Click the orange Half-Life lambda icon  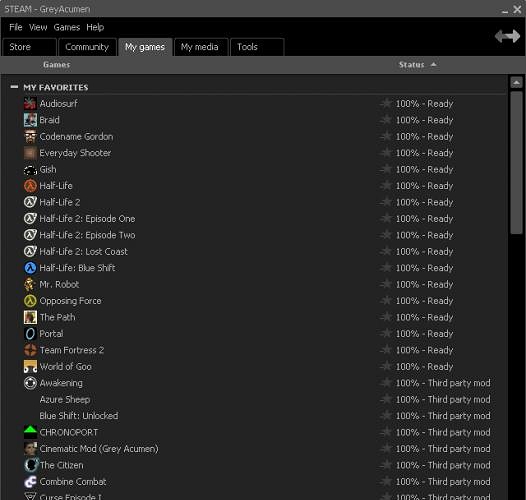[30, 186]
